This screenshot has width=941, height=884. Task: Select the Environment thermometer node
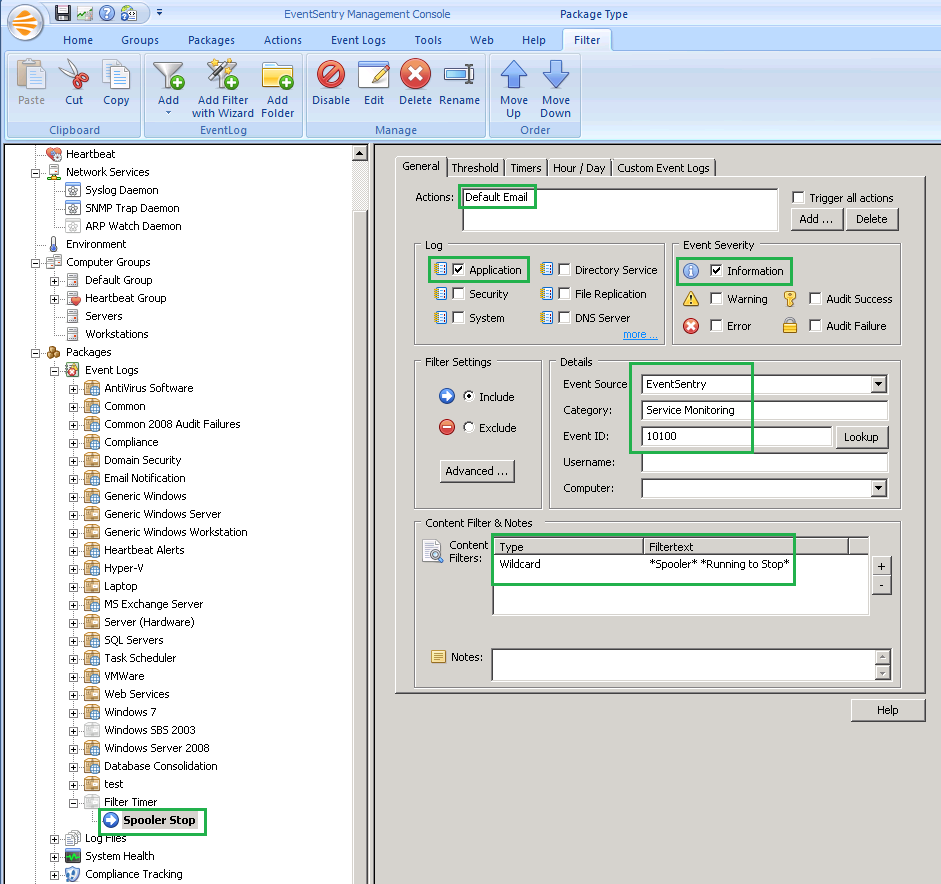[96, 244]
